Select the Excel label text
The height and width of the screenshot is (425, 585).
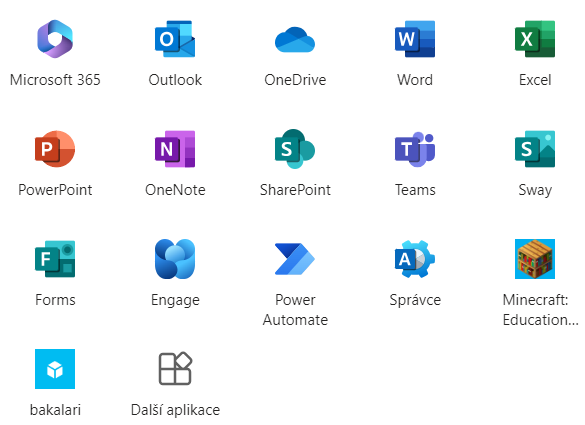535,80
